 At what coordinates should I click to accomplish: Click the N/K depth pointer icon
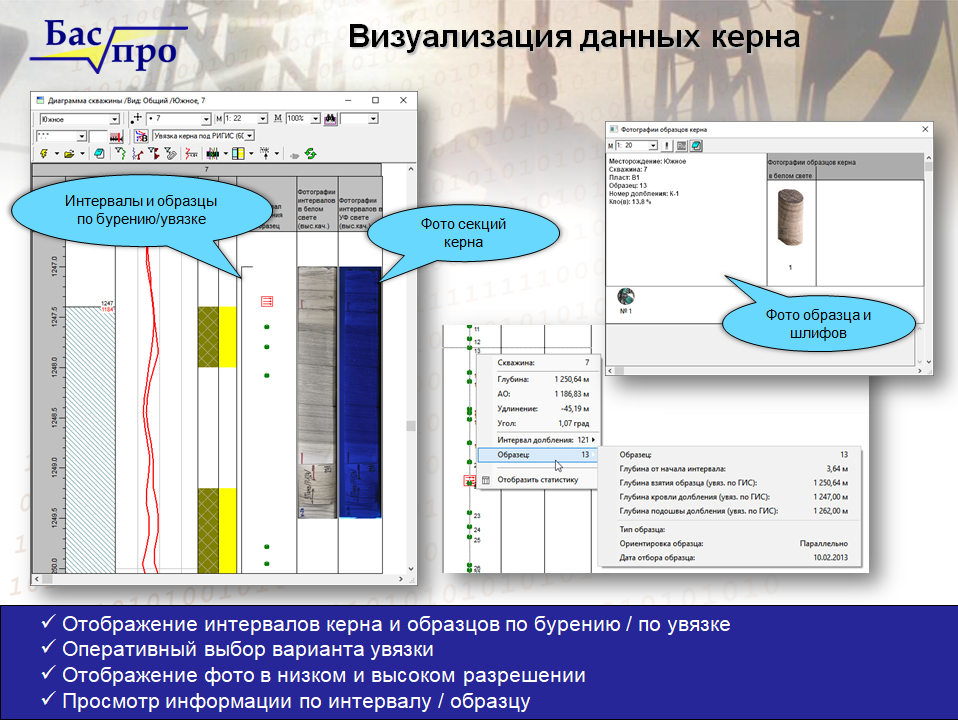pyautogui.click(x=266, y=154)
